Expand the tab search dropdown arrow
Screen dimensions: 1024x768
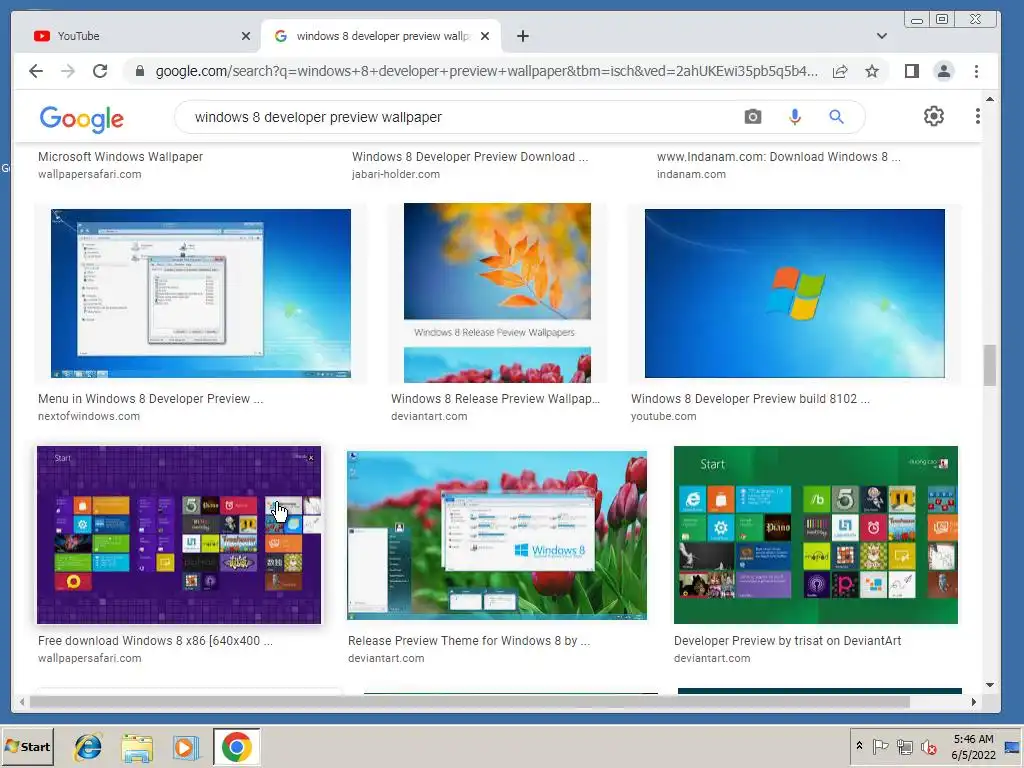[882, 36]
